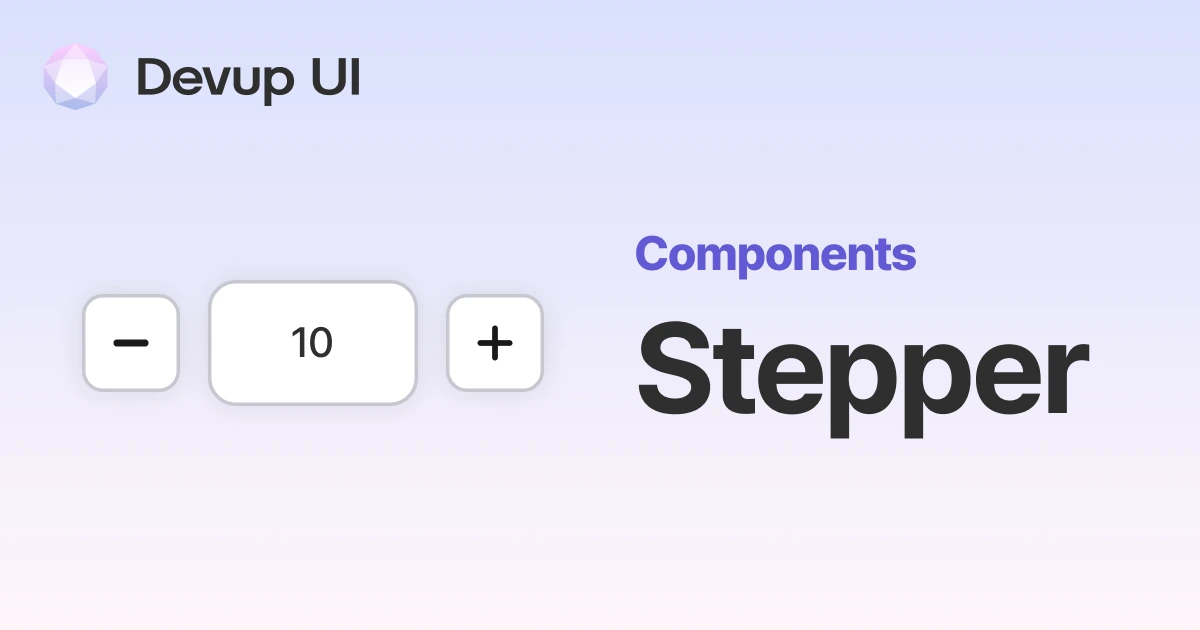Screen dimensions: 1200x630
Task: Click the gem-shaped brand icon top left
Action: point(75,76)
